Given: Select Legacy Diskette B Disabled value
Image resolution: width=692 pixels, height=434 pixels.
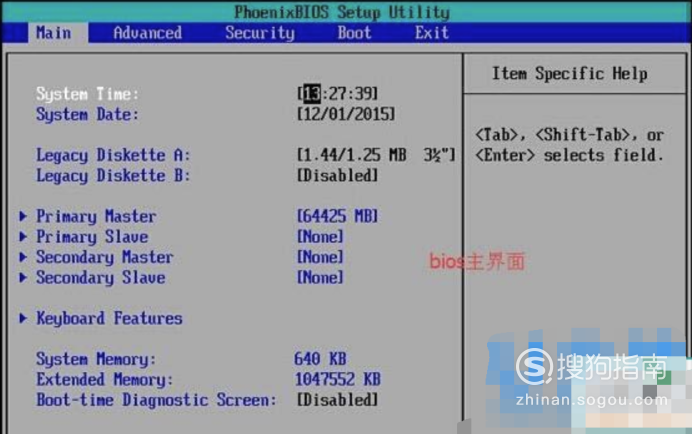Looking at the screenshot, I should point(338,175).
